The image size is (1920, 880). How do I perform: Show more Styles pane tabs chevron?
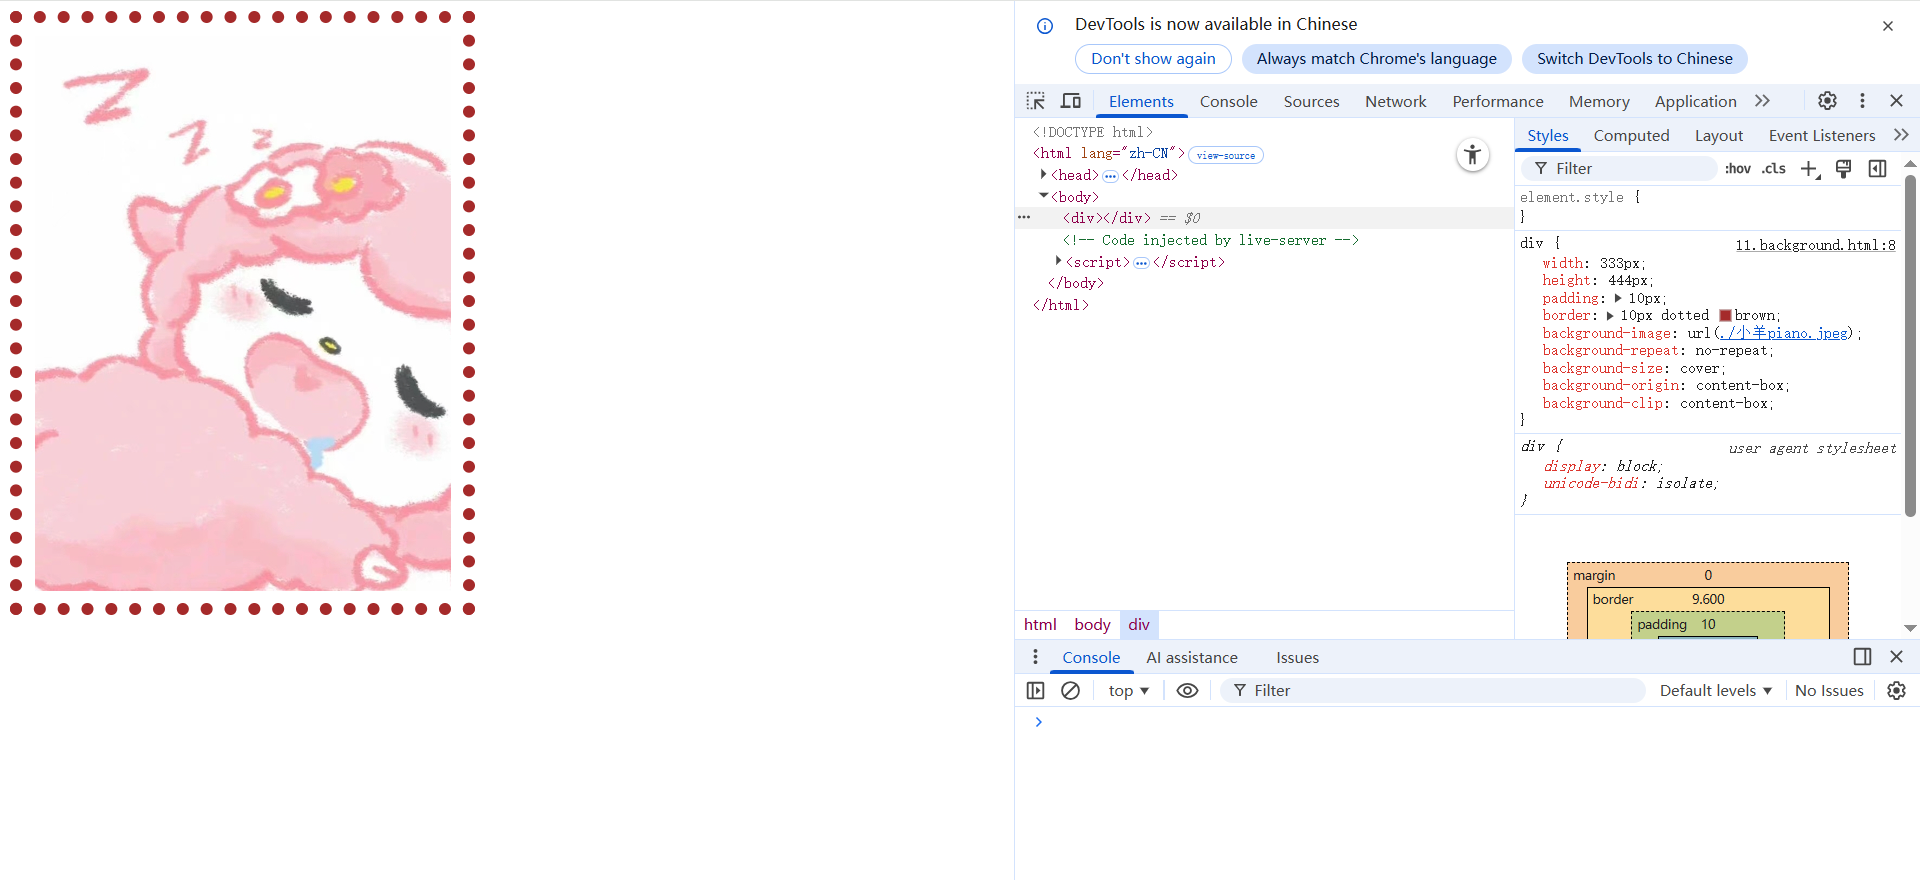click(x=1901, y=135)
